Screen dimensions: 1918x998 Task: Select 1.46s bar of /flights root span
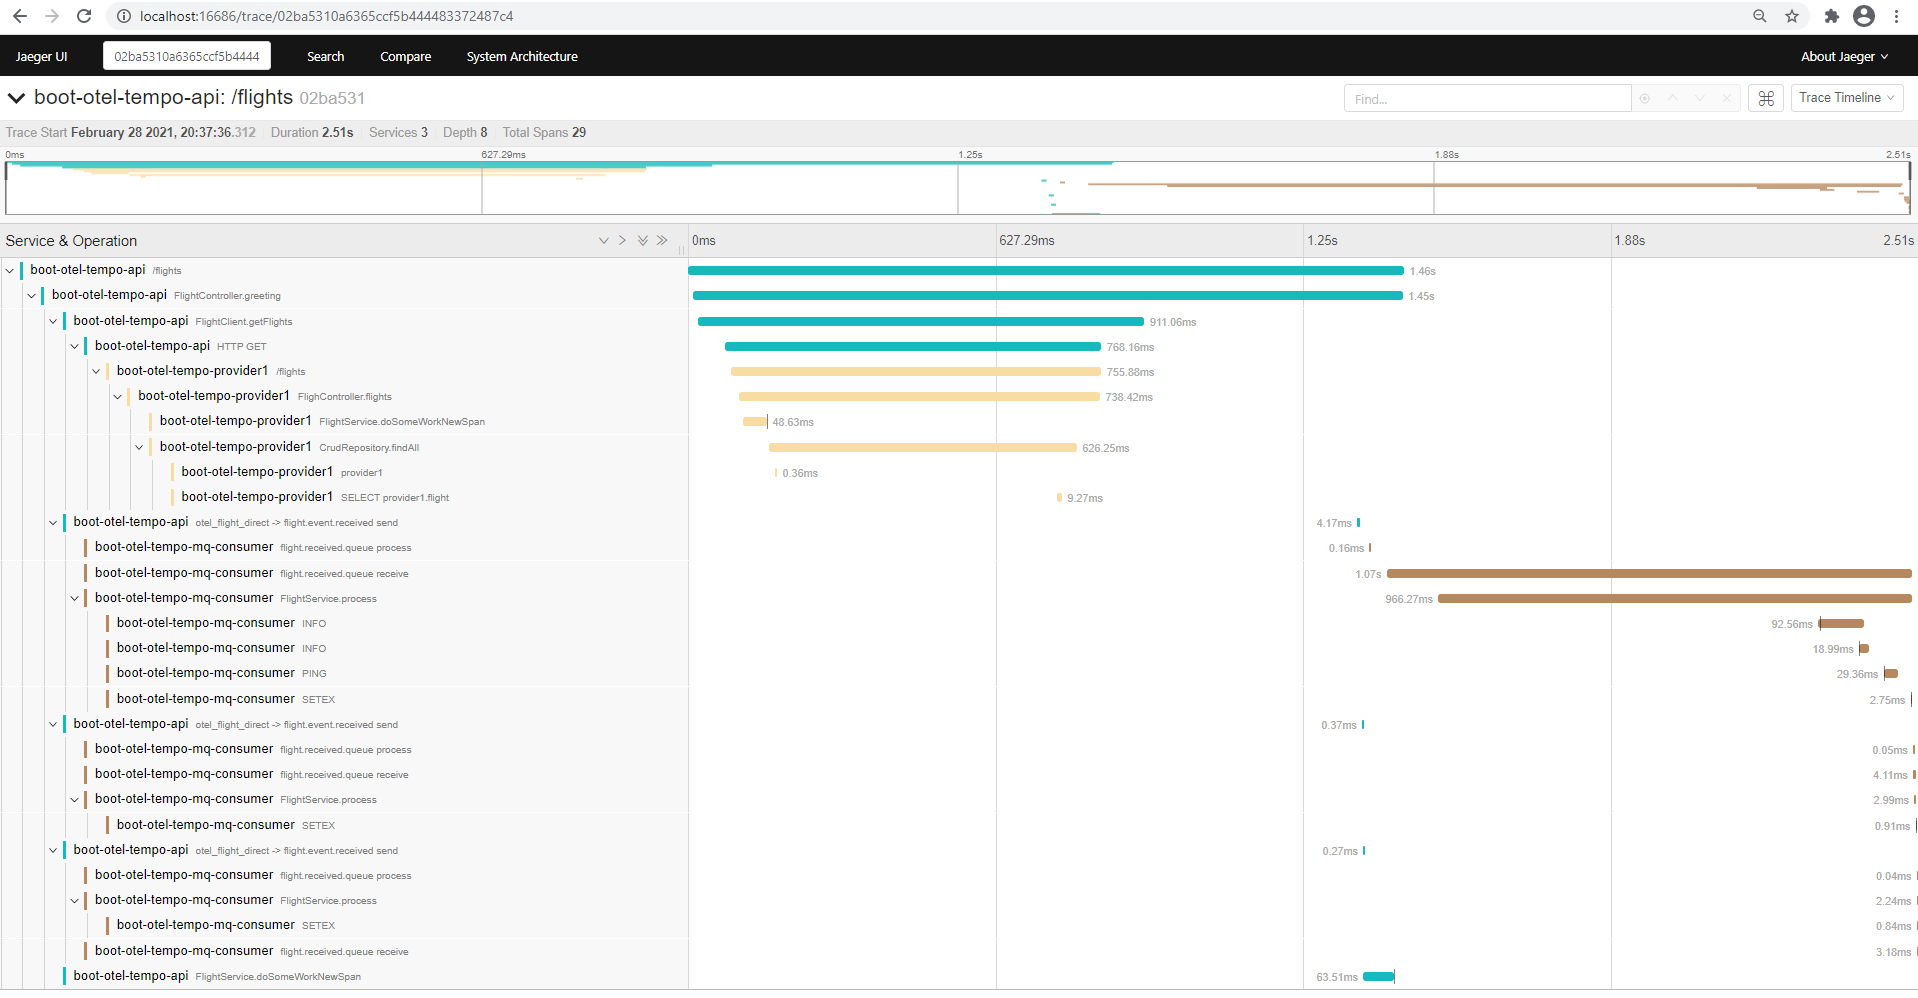click(1046, 270)
